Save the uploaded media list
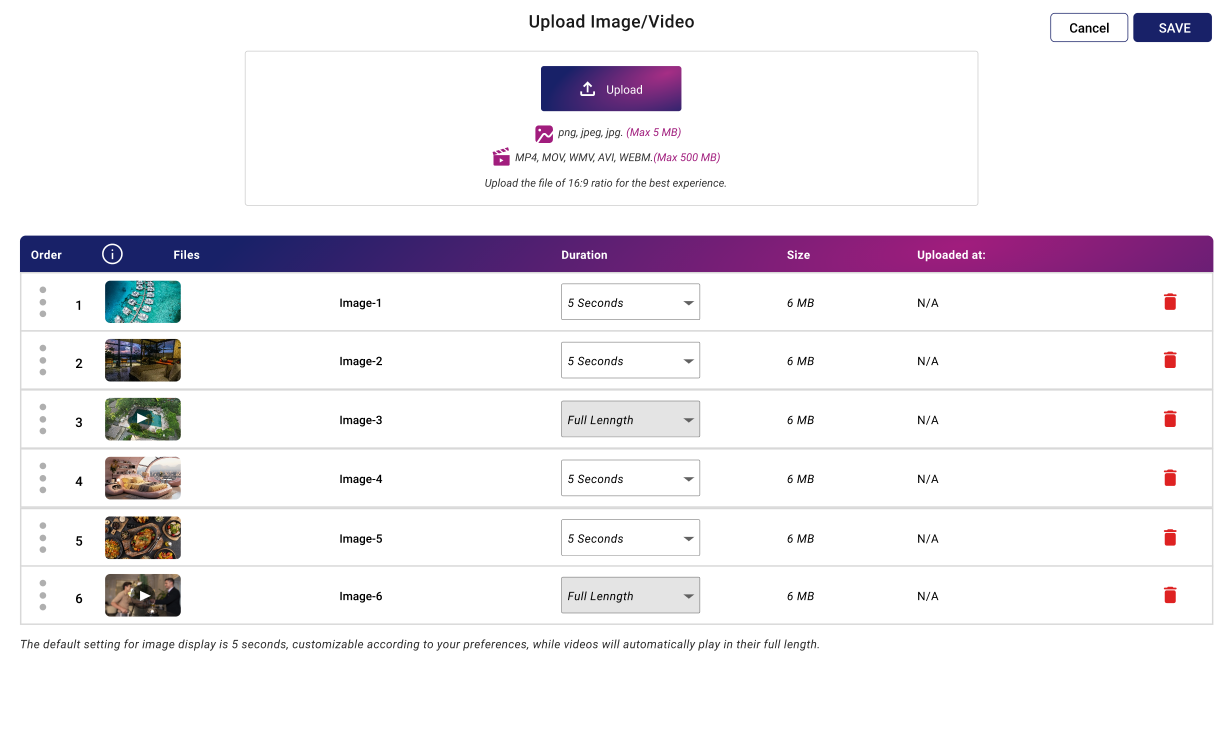The width and height of the screenshot is (1223, 737). click(1172, 28)
